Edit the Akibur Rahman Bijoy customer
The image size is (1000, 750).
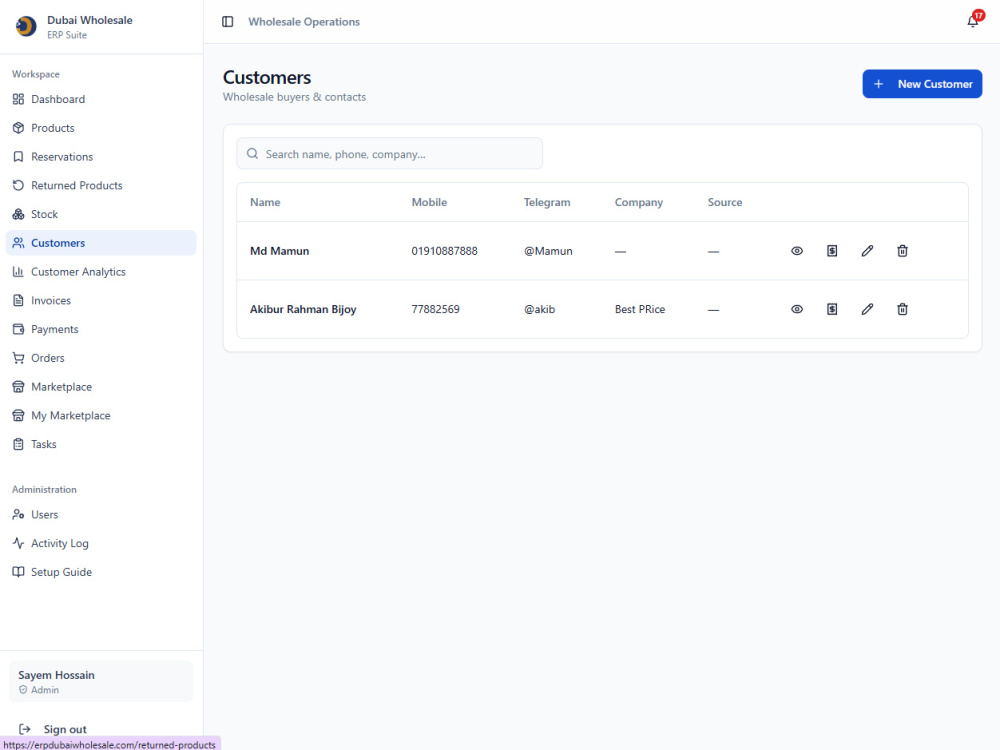point(867,309)
